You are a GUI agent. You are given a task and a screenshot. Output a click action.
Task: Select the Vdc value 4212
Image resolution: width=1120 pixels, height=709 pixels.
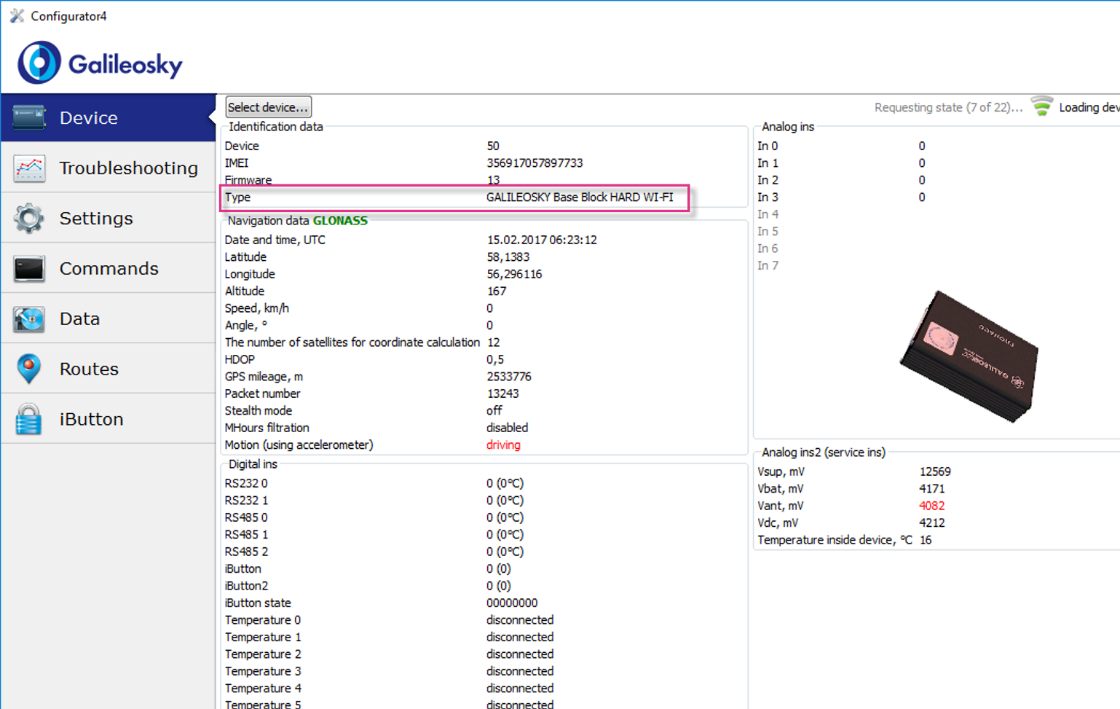pyautogui.click(x=932, y=523)
